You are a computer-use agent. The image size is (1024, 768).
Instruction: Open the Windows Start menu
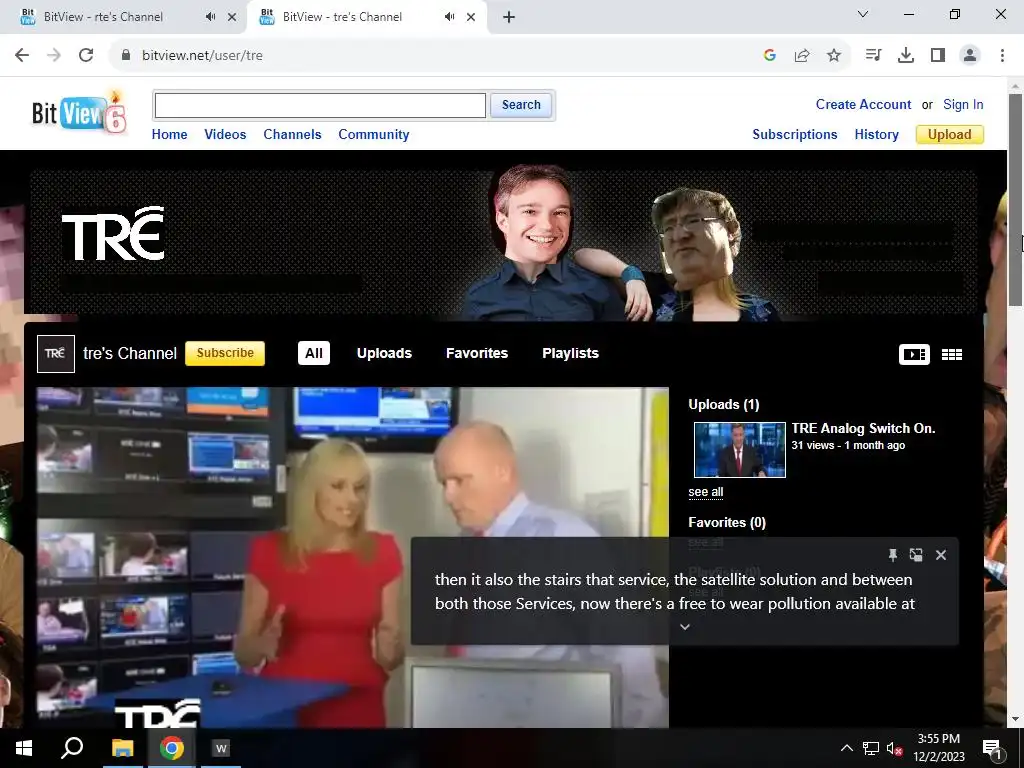(24, 748)
